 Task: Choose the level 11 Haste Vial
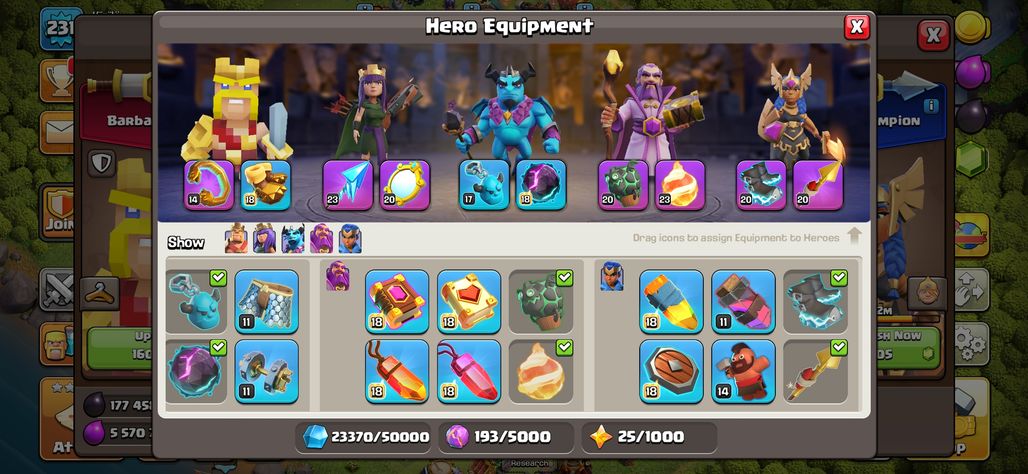pos(743,302)
